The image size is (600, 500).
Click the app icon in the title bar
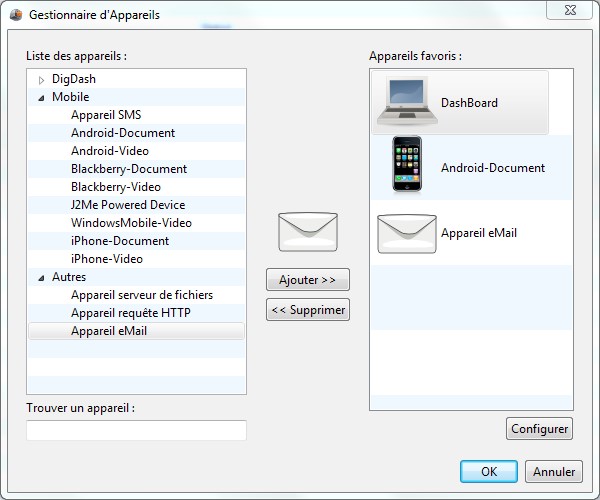pos(15,15)
